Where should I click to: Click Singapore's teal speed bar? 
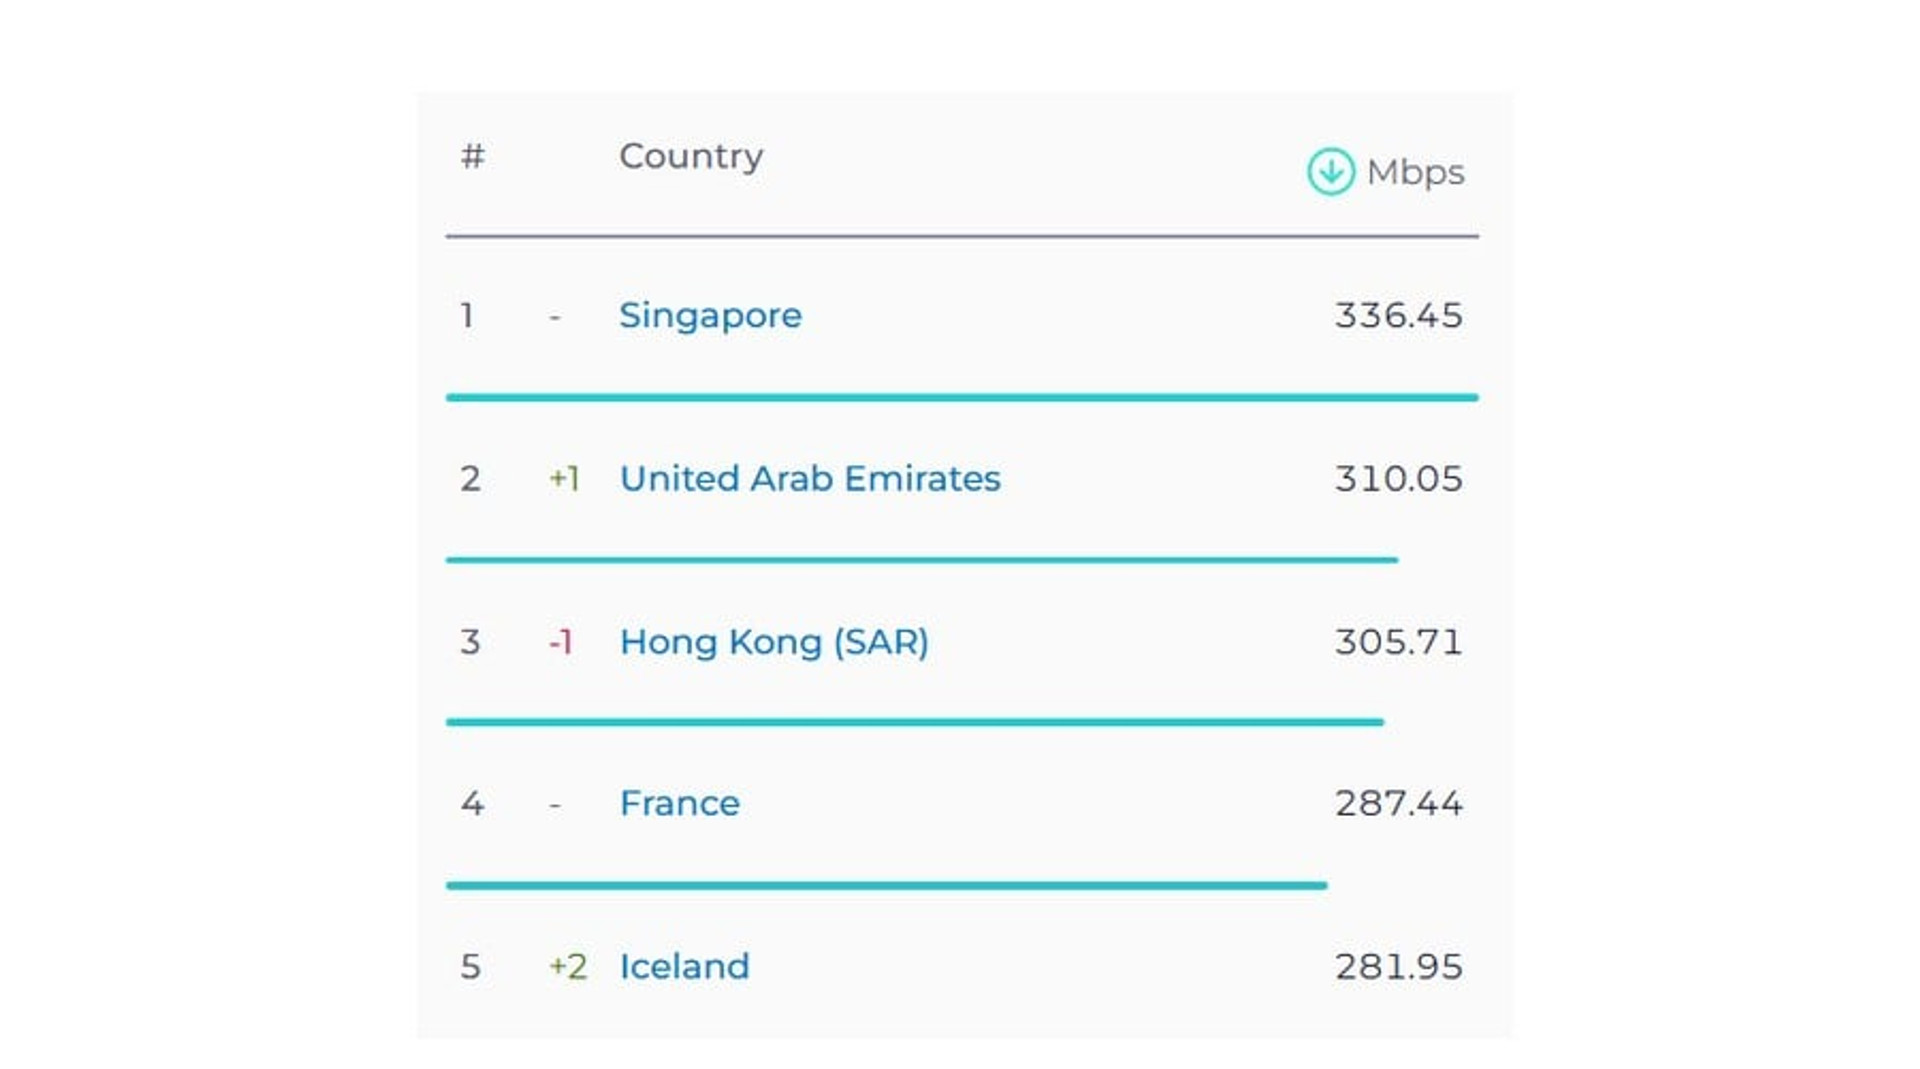[x=962, y=398]
